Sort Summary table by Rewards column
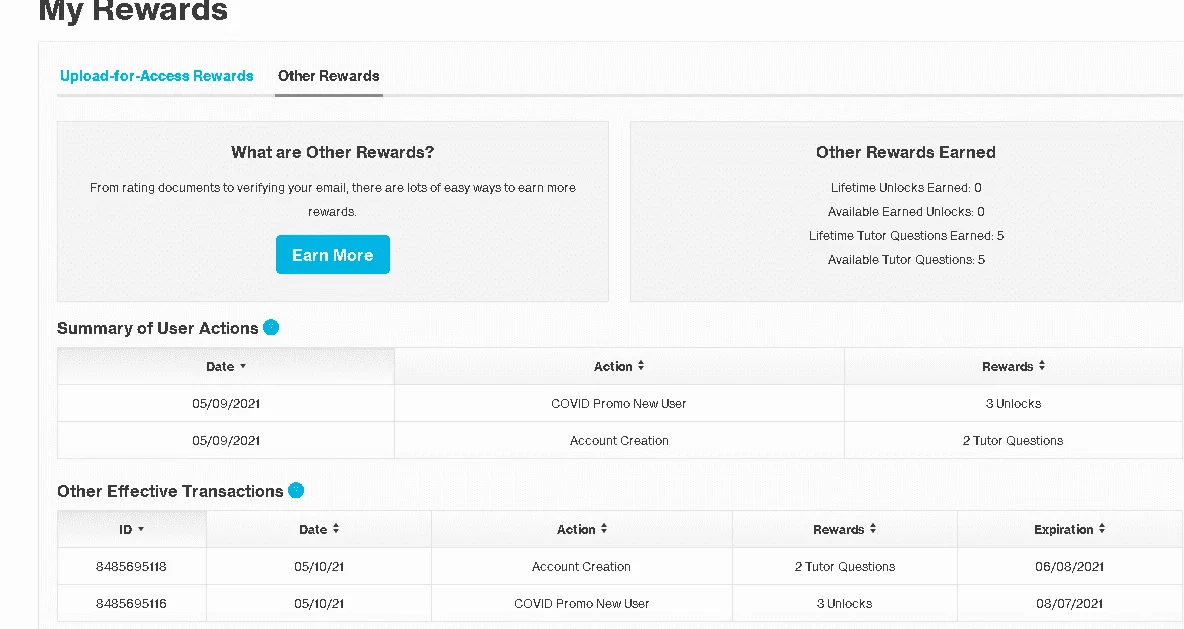The image size is (1184, 629). pos(1013,366)
